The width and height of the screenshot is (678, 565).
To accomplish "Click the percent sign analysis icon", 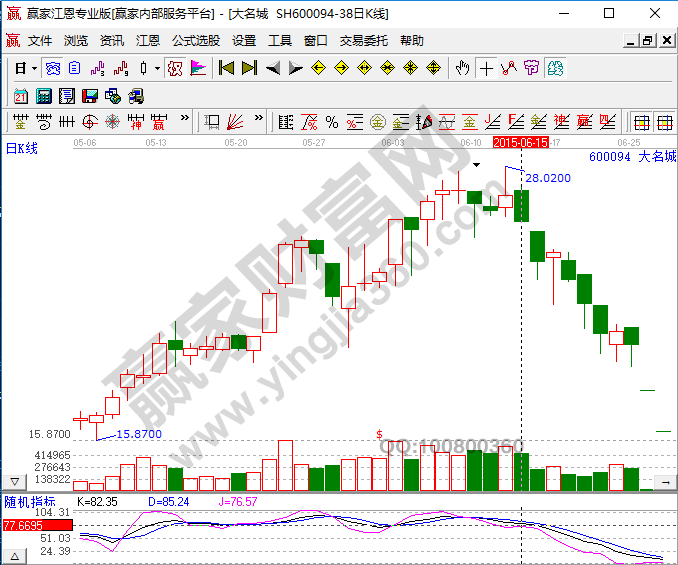I will coord(331,122).
